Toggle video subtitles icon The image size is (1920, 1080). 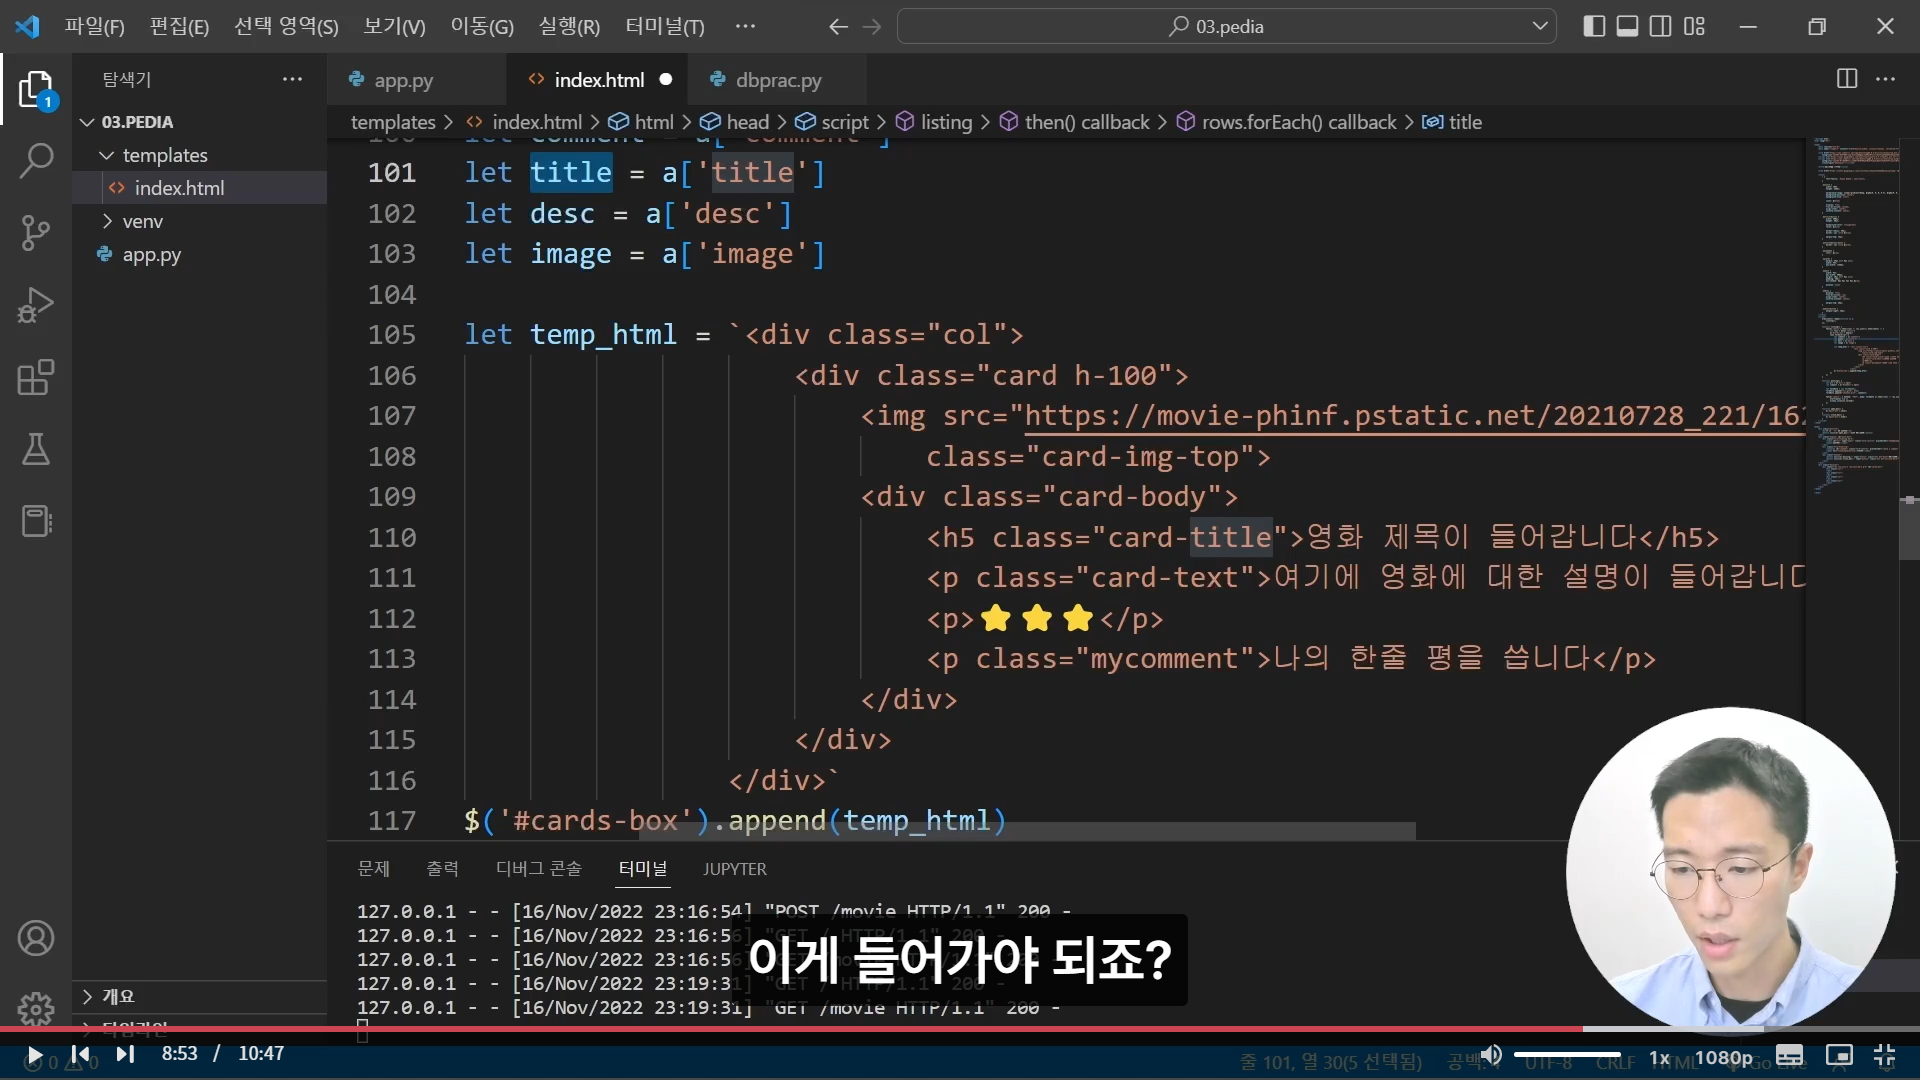tap(1790, 1056)
